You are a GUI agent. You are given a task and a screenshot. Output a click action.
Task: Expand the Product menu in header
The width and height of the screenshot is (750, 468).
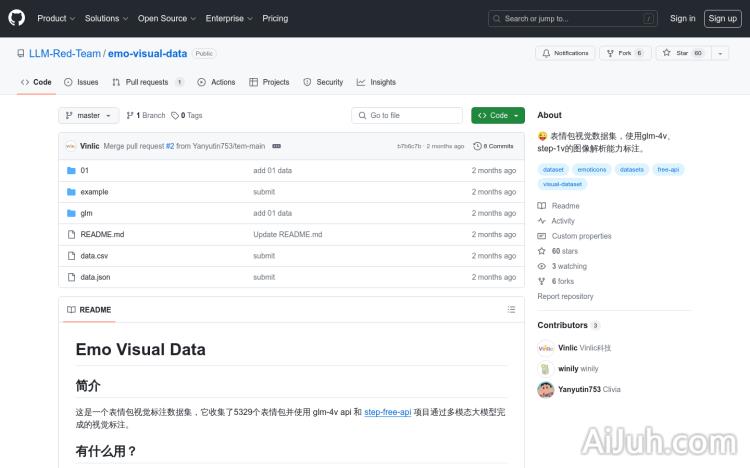pyautogui.click(x=55, y=18)
